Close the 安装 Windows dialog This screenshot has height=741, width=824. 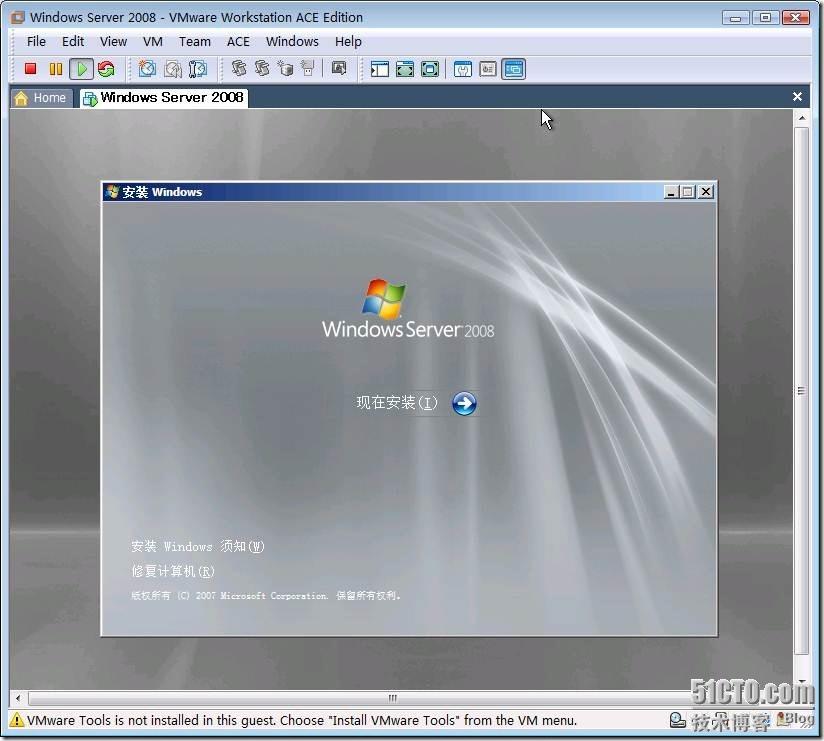pos(706,192)
